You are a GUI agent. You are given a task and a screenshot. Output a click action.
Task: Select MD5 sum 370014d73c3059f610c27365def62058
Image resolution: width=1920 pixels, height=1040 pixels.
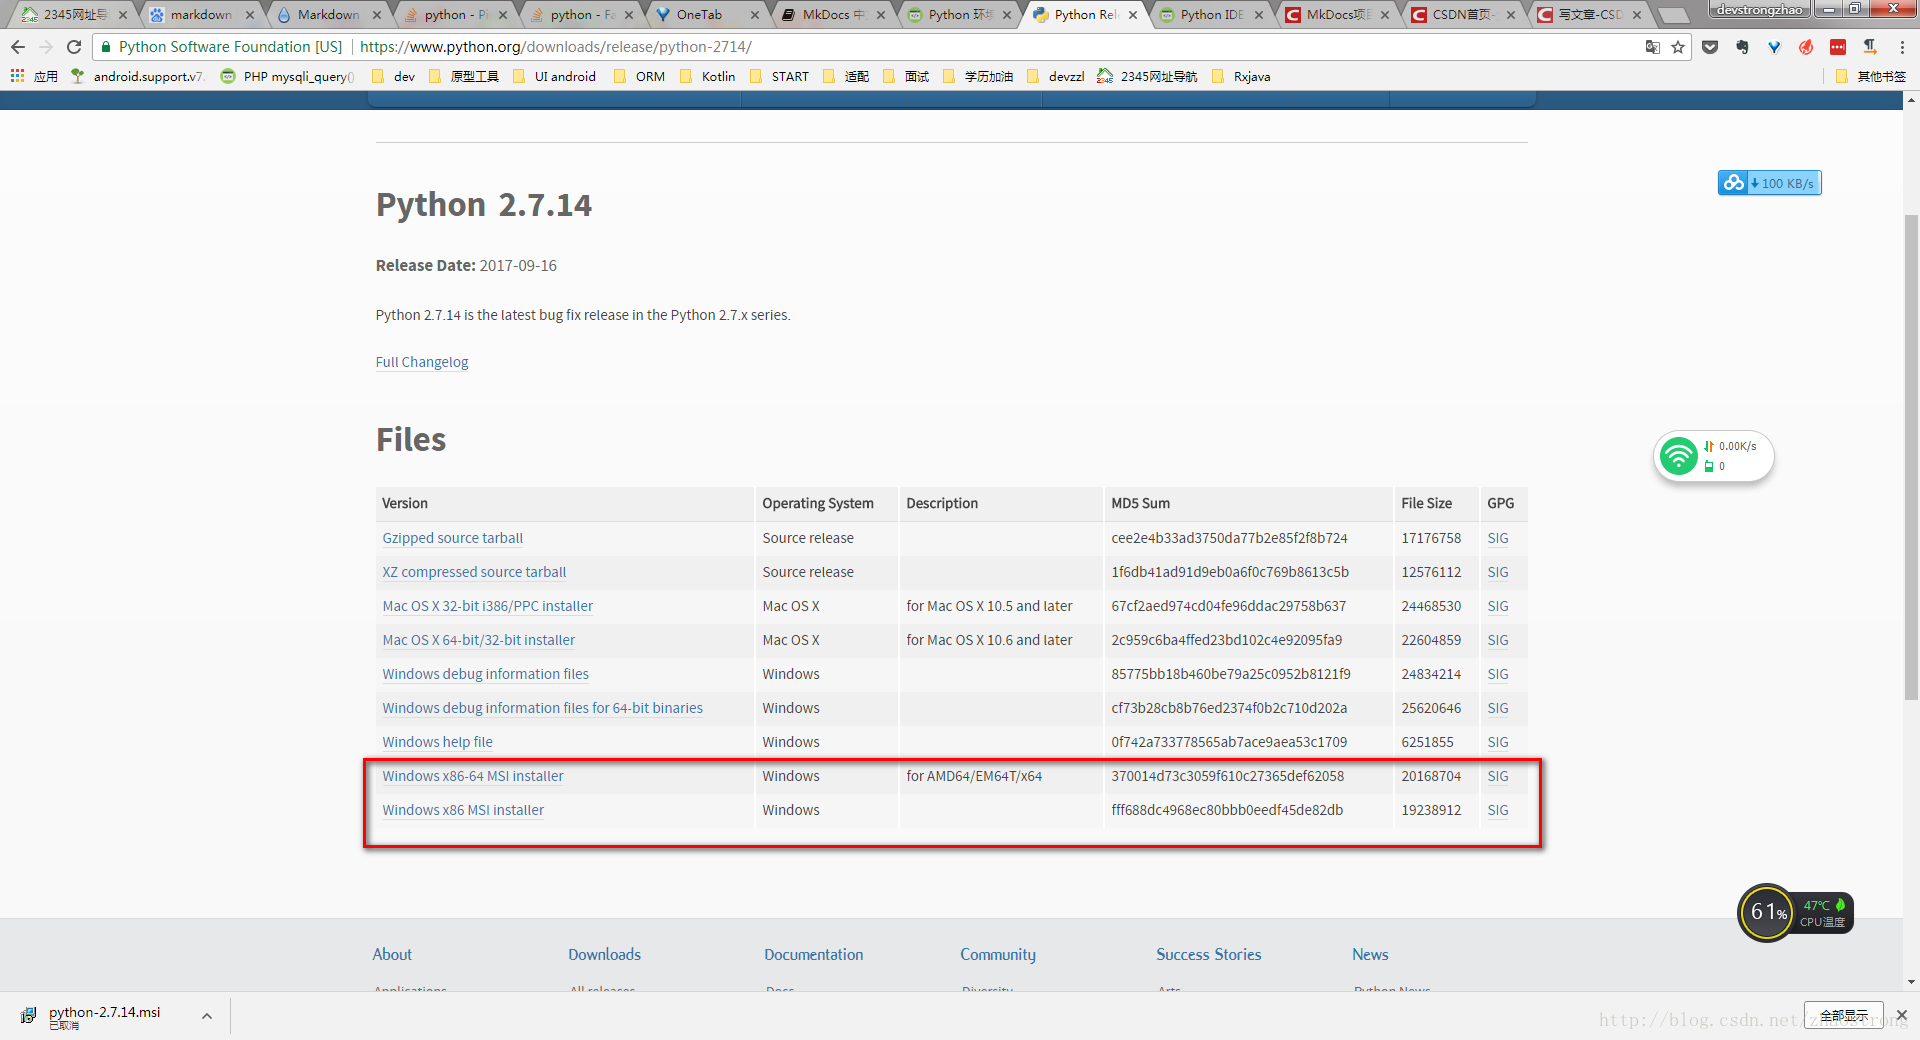coord(1227,776)
